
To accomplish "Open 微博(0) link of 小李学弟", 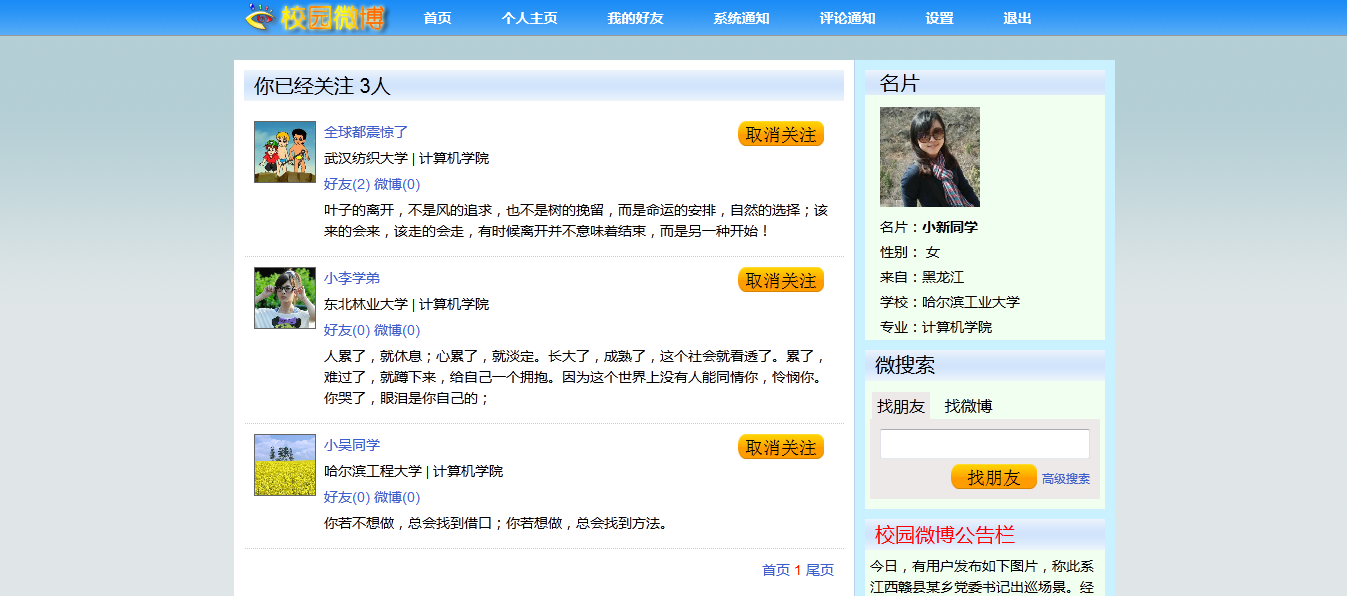I will (397, 330).
